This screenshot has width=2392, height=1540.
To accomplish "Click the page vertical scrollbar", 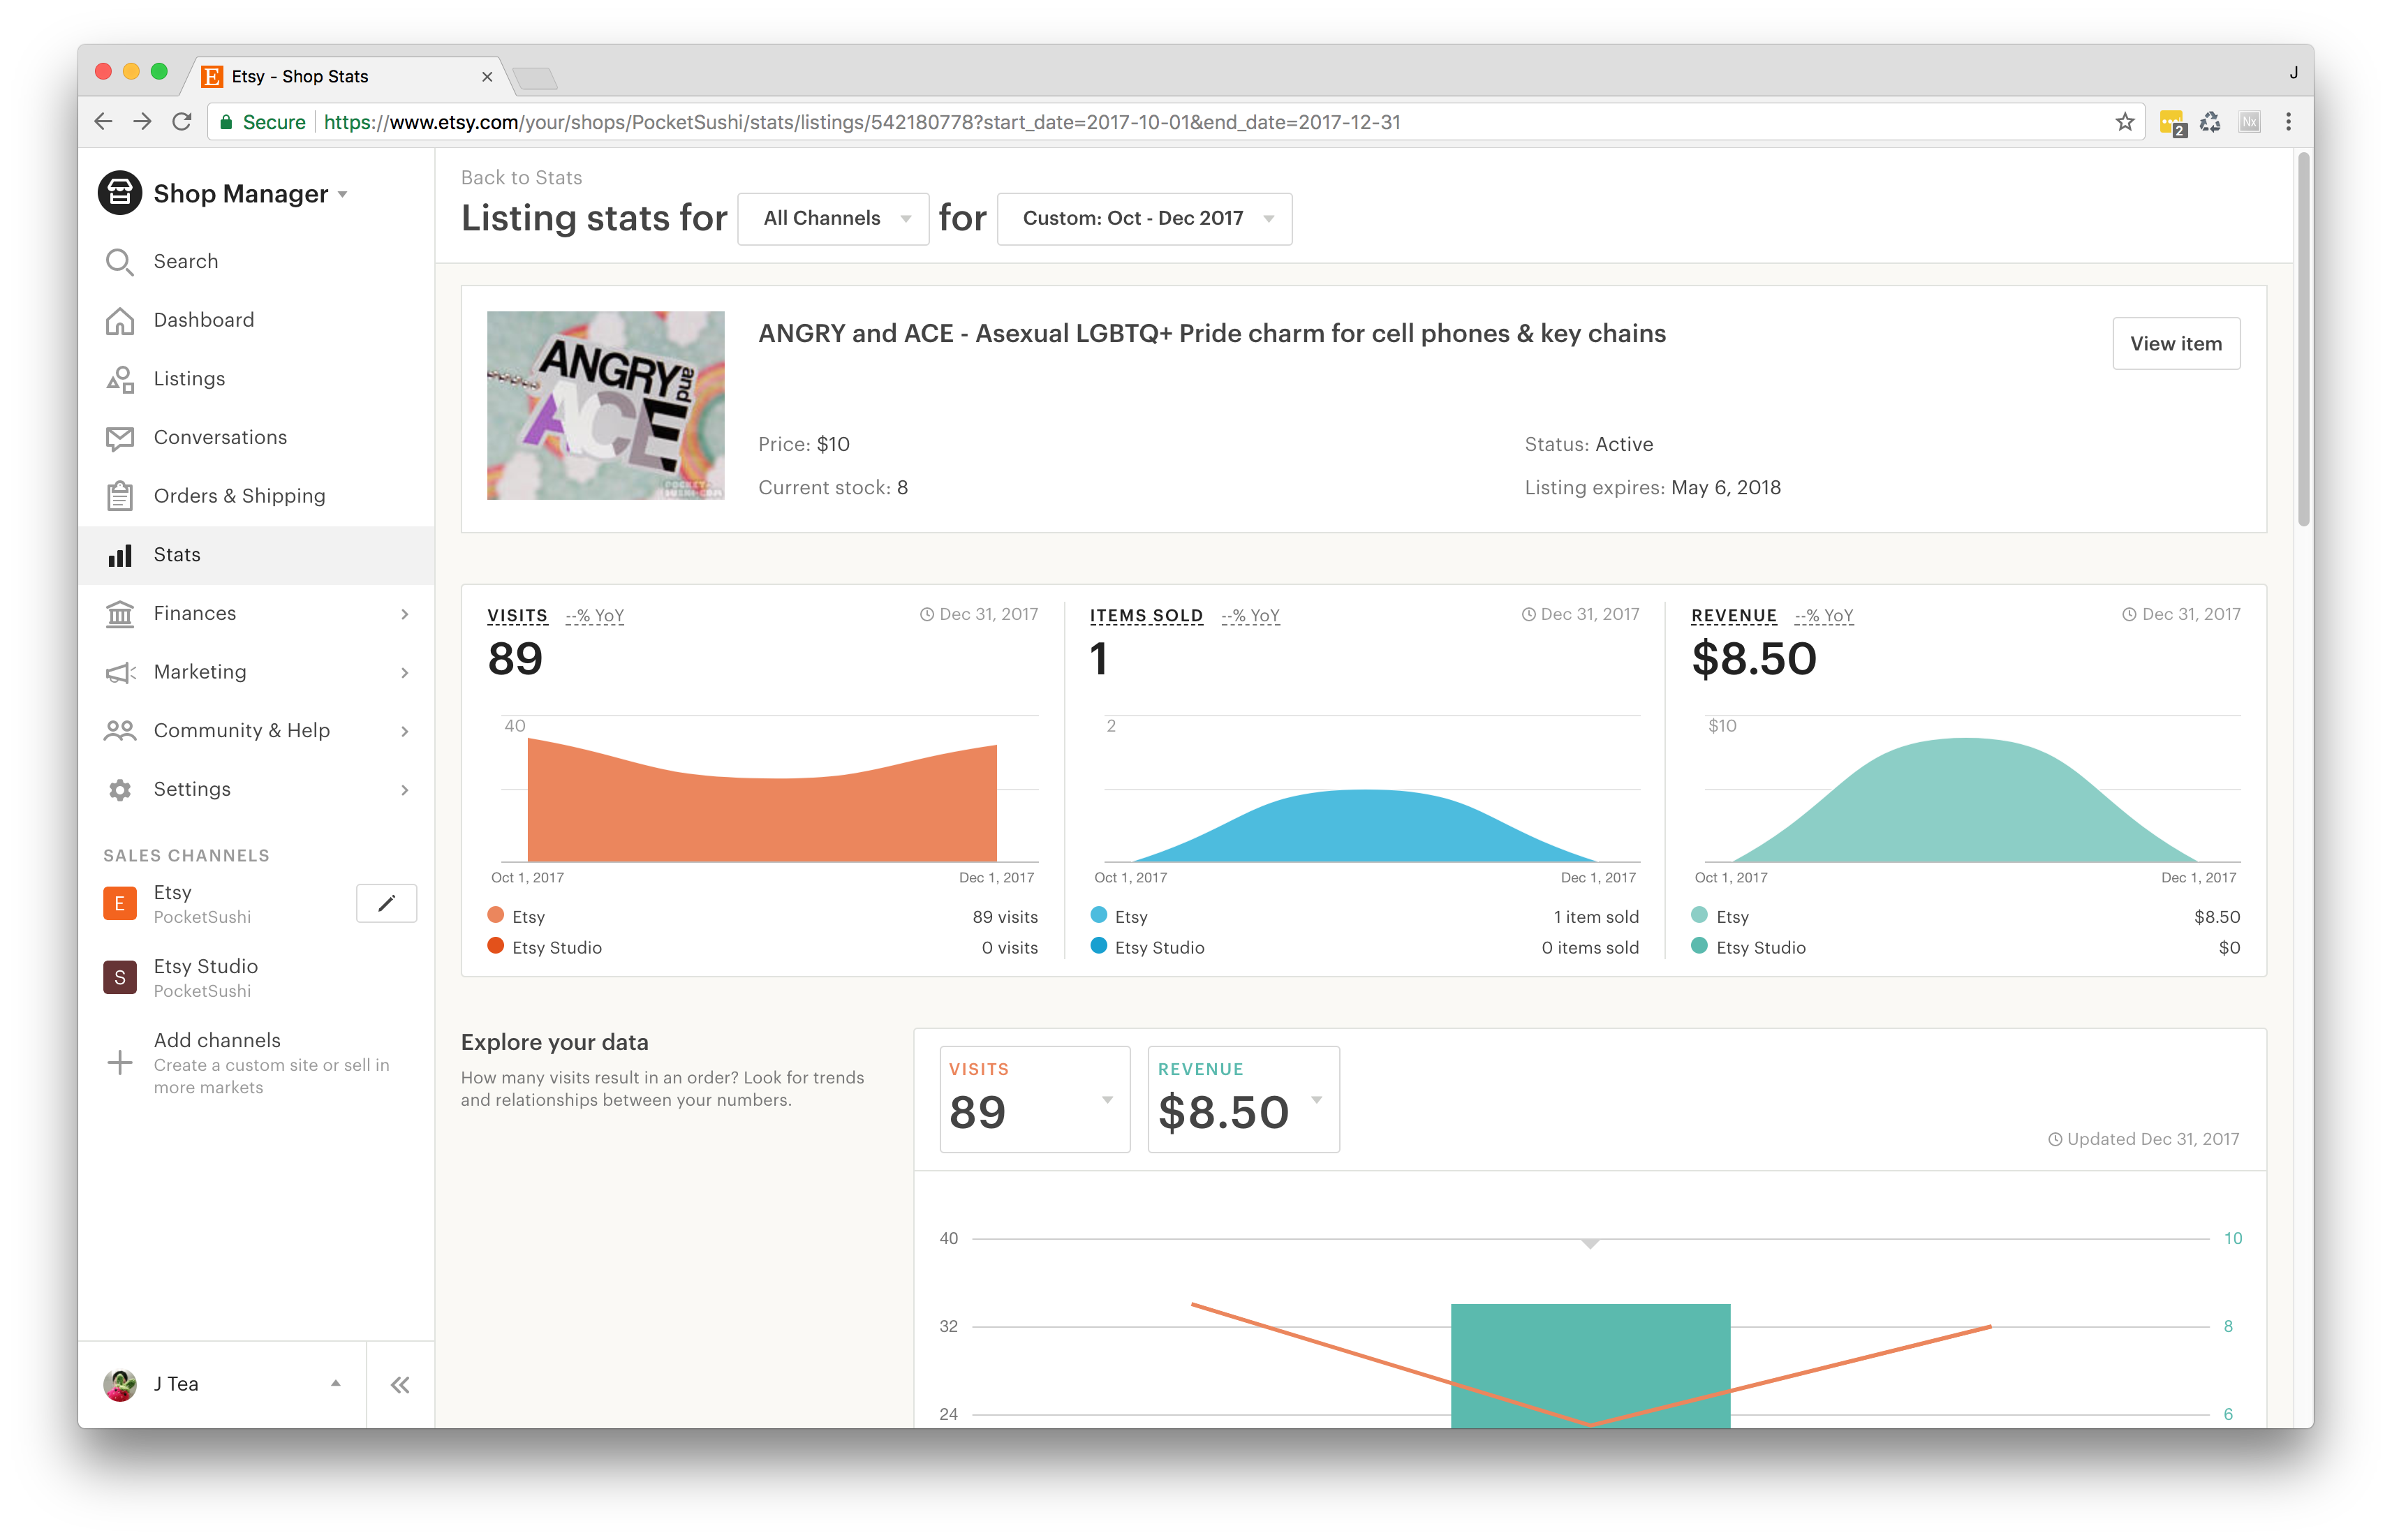I will (x=2304, y=340).
